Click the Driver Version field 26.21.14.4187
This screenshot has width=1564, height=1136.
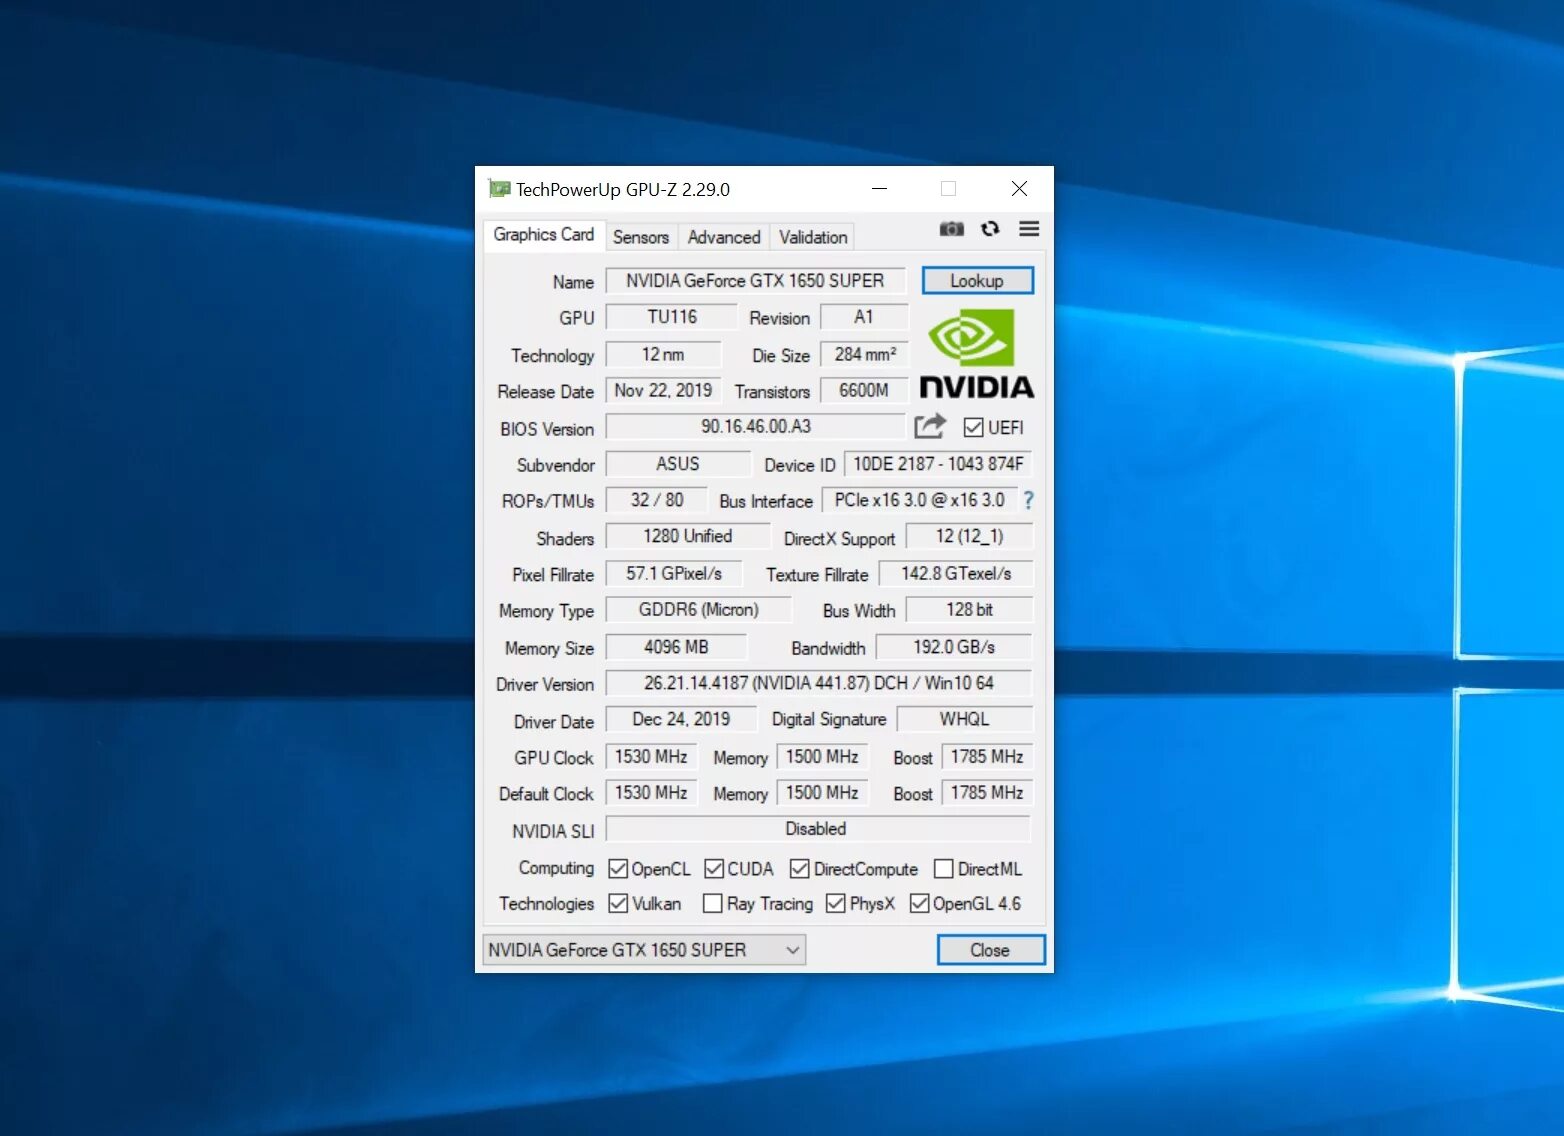coord(819,683)
